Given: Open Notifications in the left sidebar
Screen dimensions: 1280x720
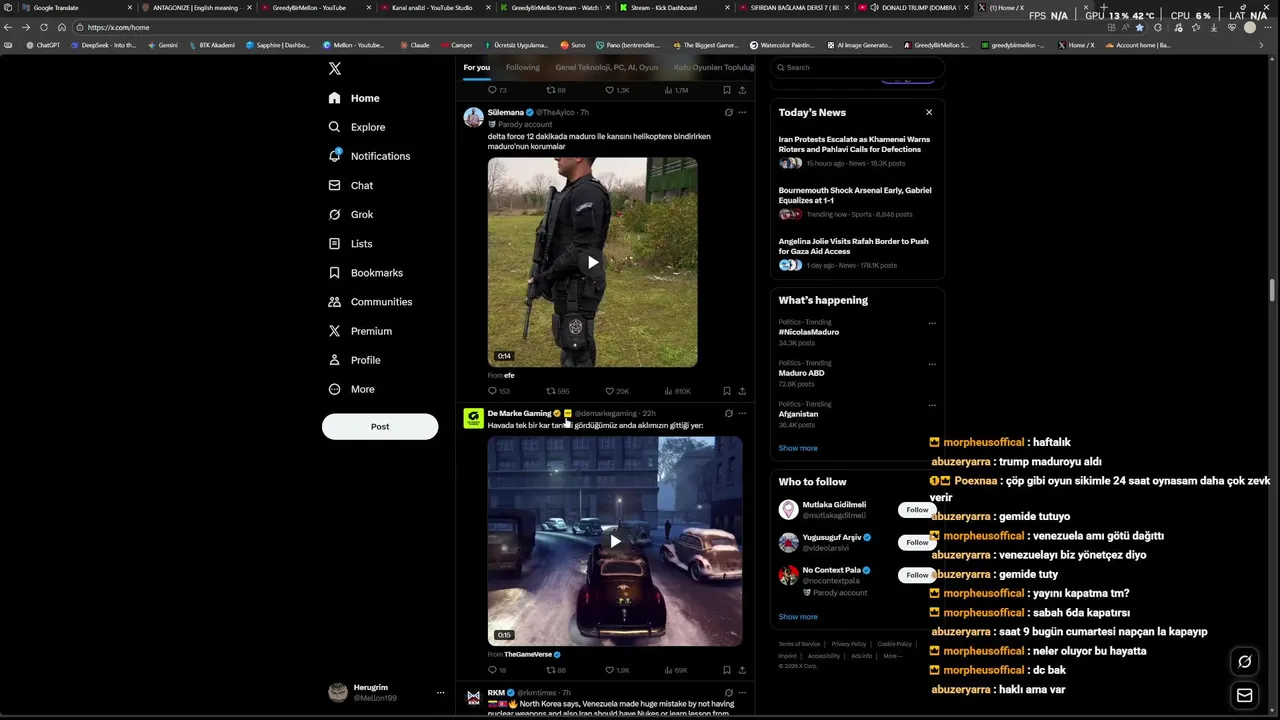Looking at the screenshot, I should [x=369, y=156].
